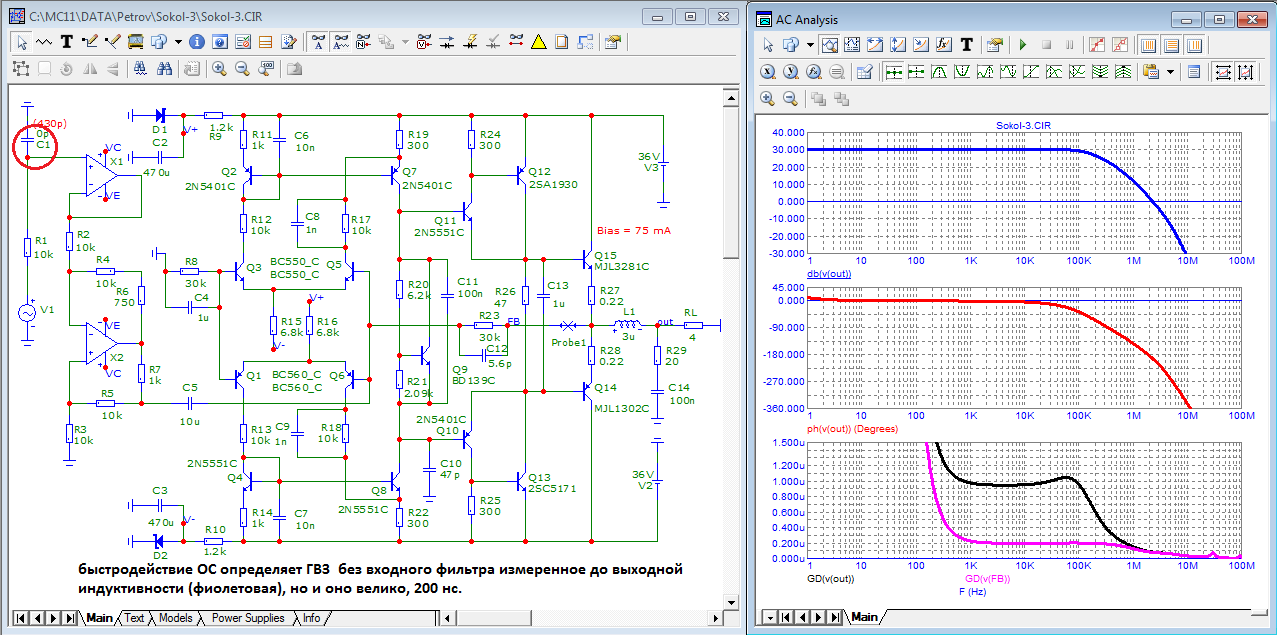Select the fx function icon in AC Analysis toolbar
This screenshot has width=1277, height=635.
943,45
